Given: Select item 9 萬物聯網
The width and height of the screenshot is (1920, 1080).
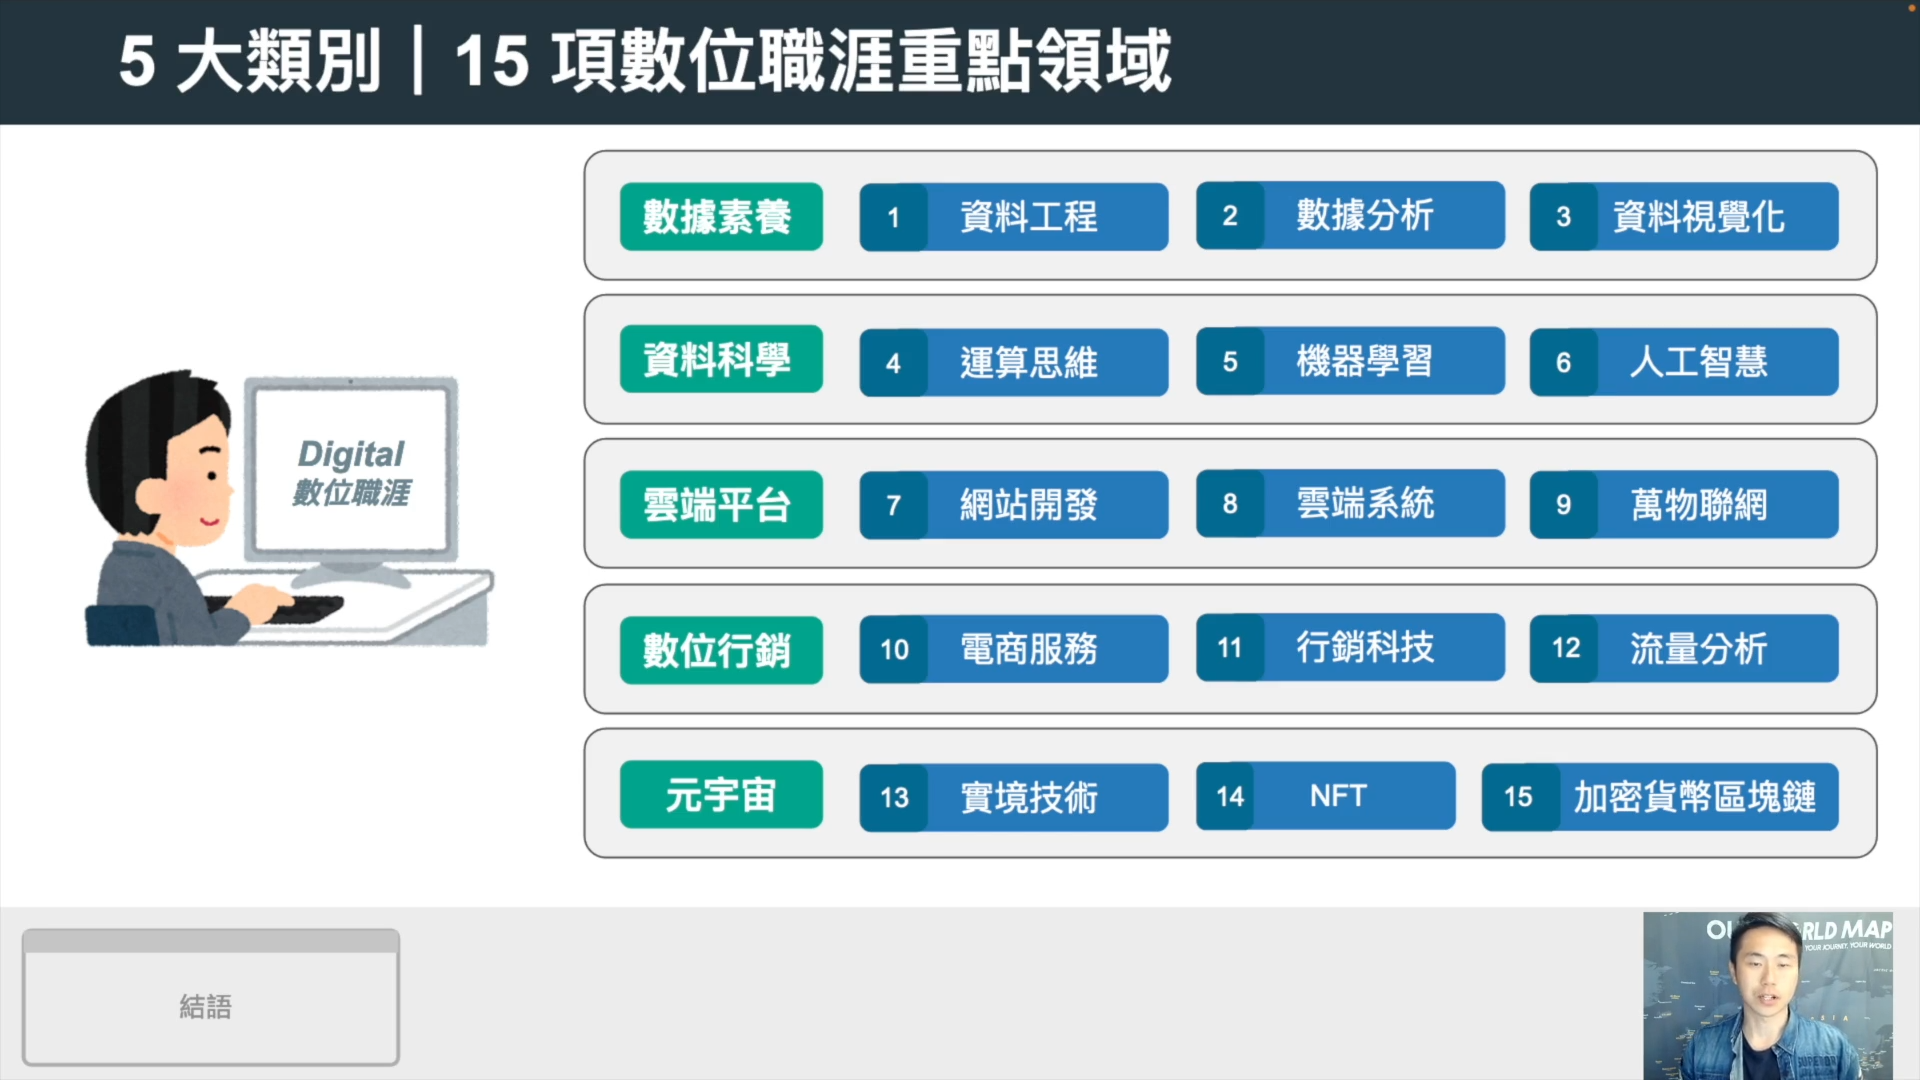Looking at the screenshot, I should pyautogui.click(x=1684, y=504).
